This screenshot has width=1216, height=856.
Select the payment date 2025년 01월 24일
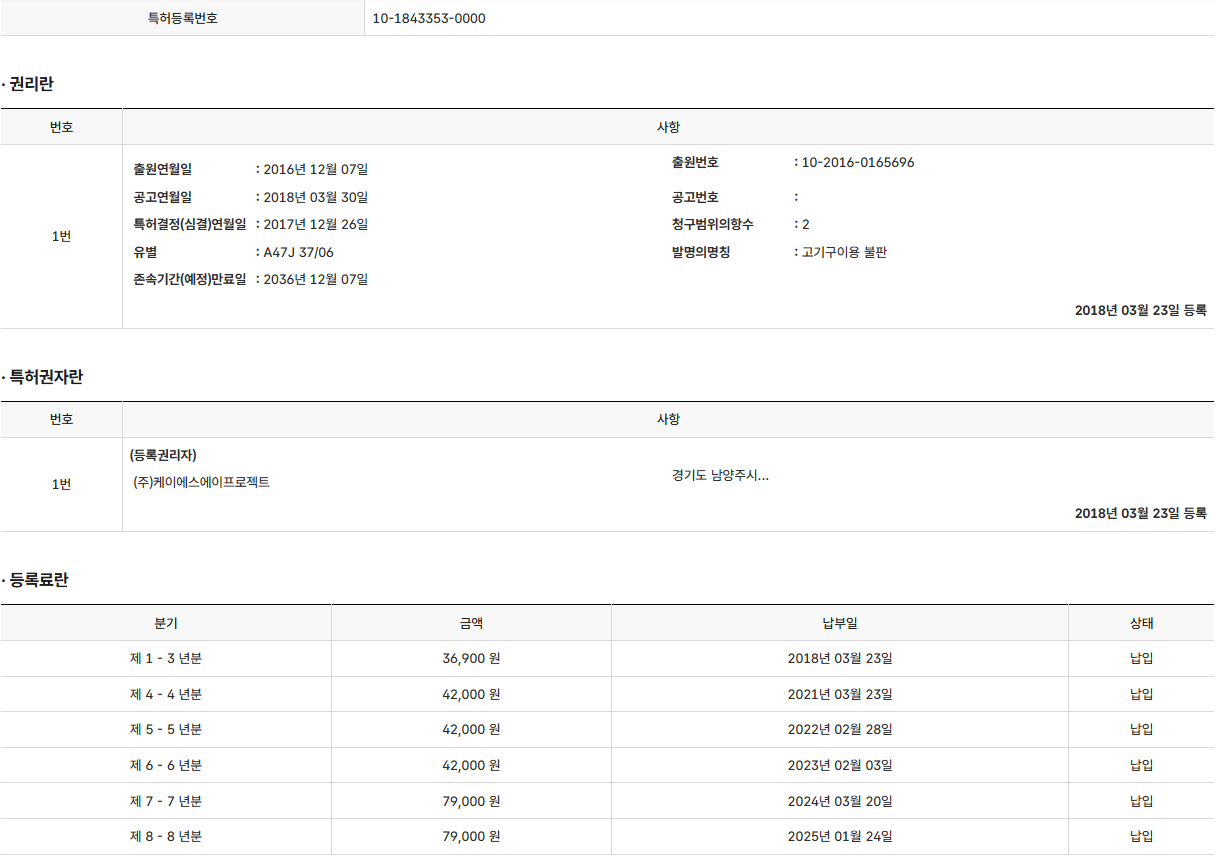(x=840, y=837)
